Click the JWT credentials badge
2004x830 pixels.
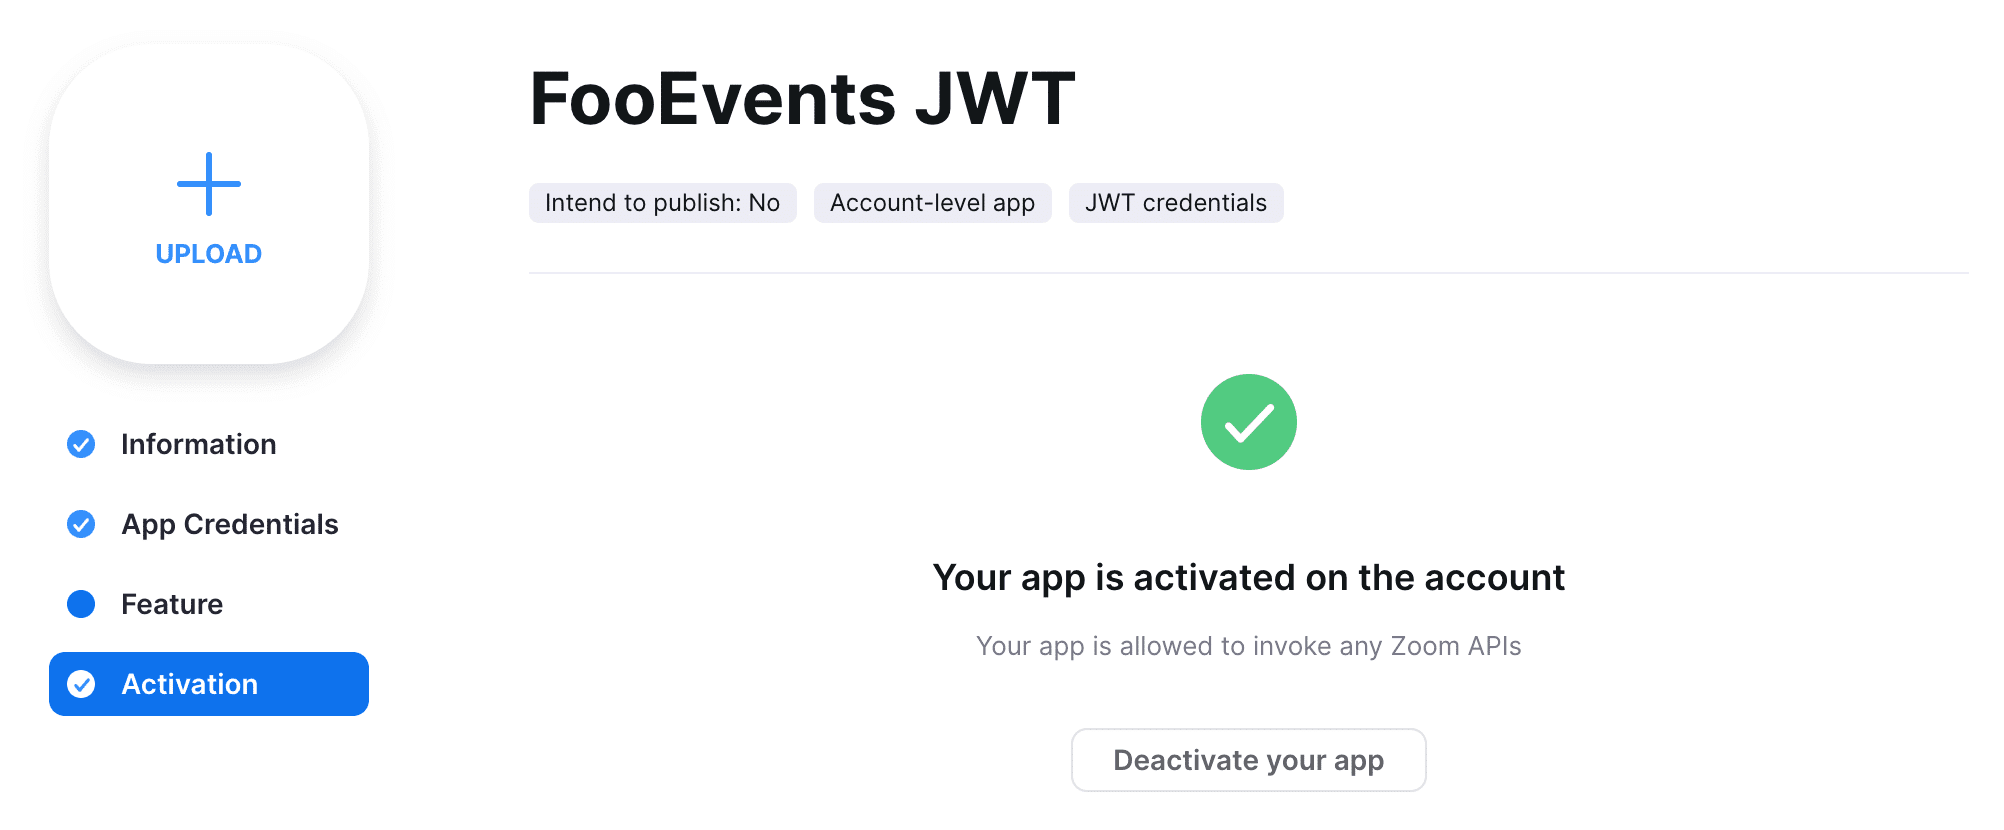[1175, 202]
